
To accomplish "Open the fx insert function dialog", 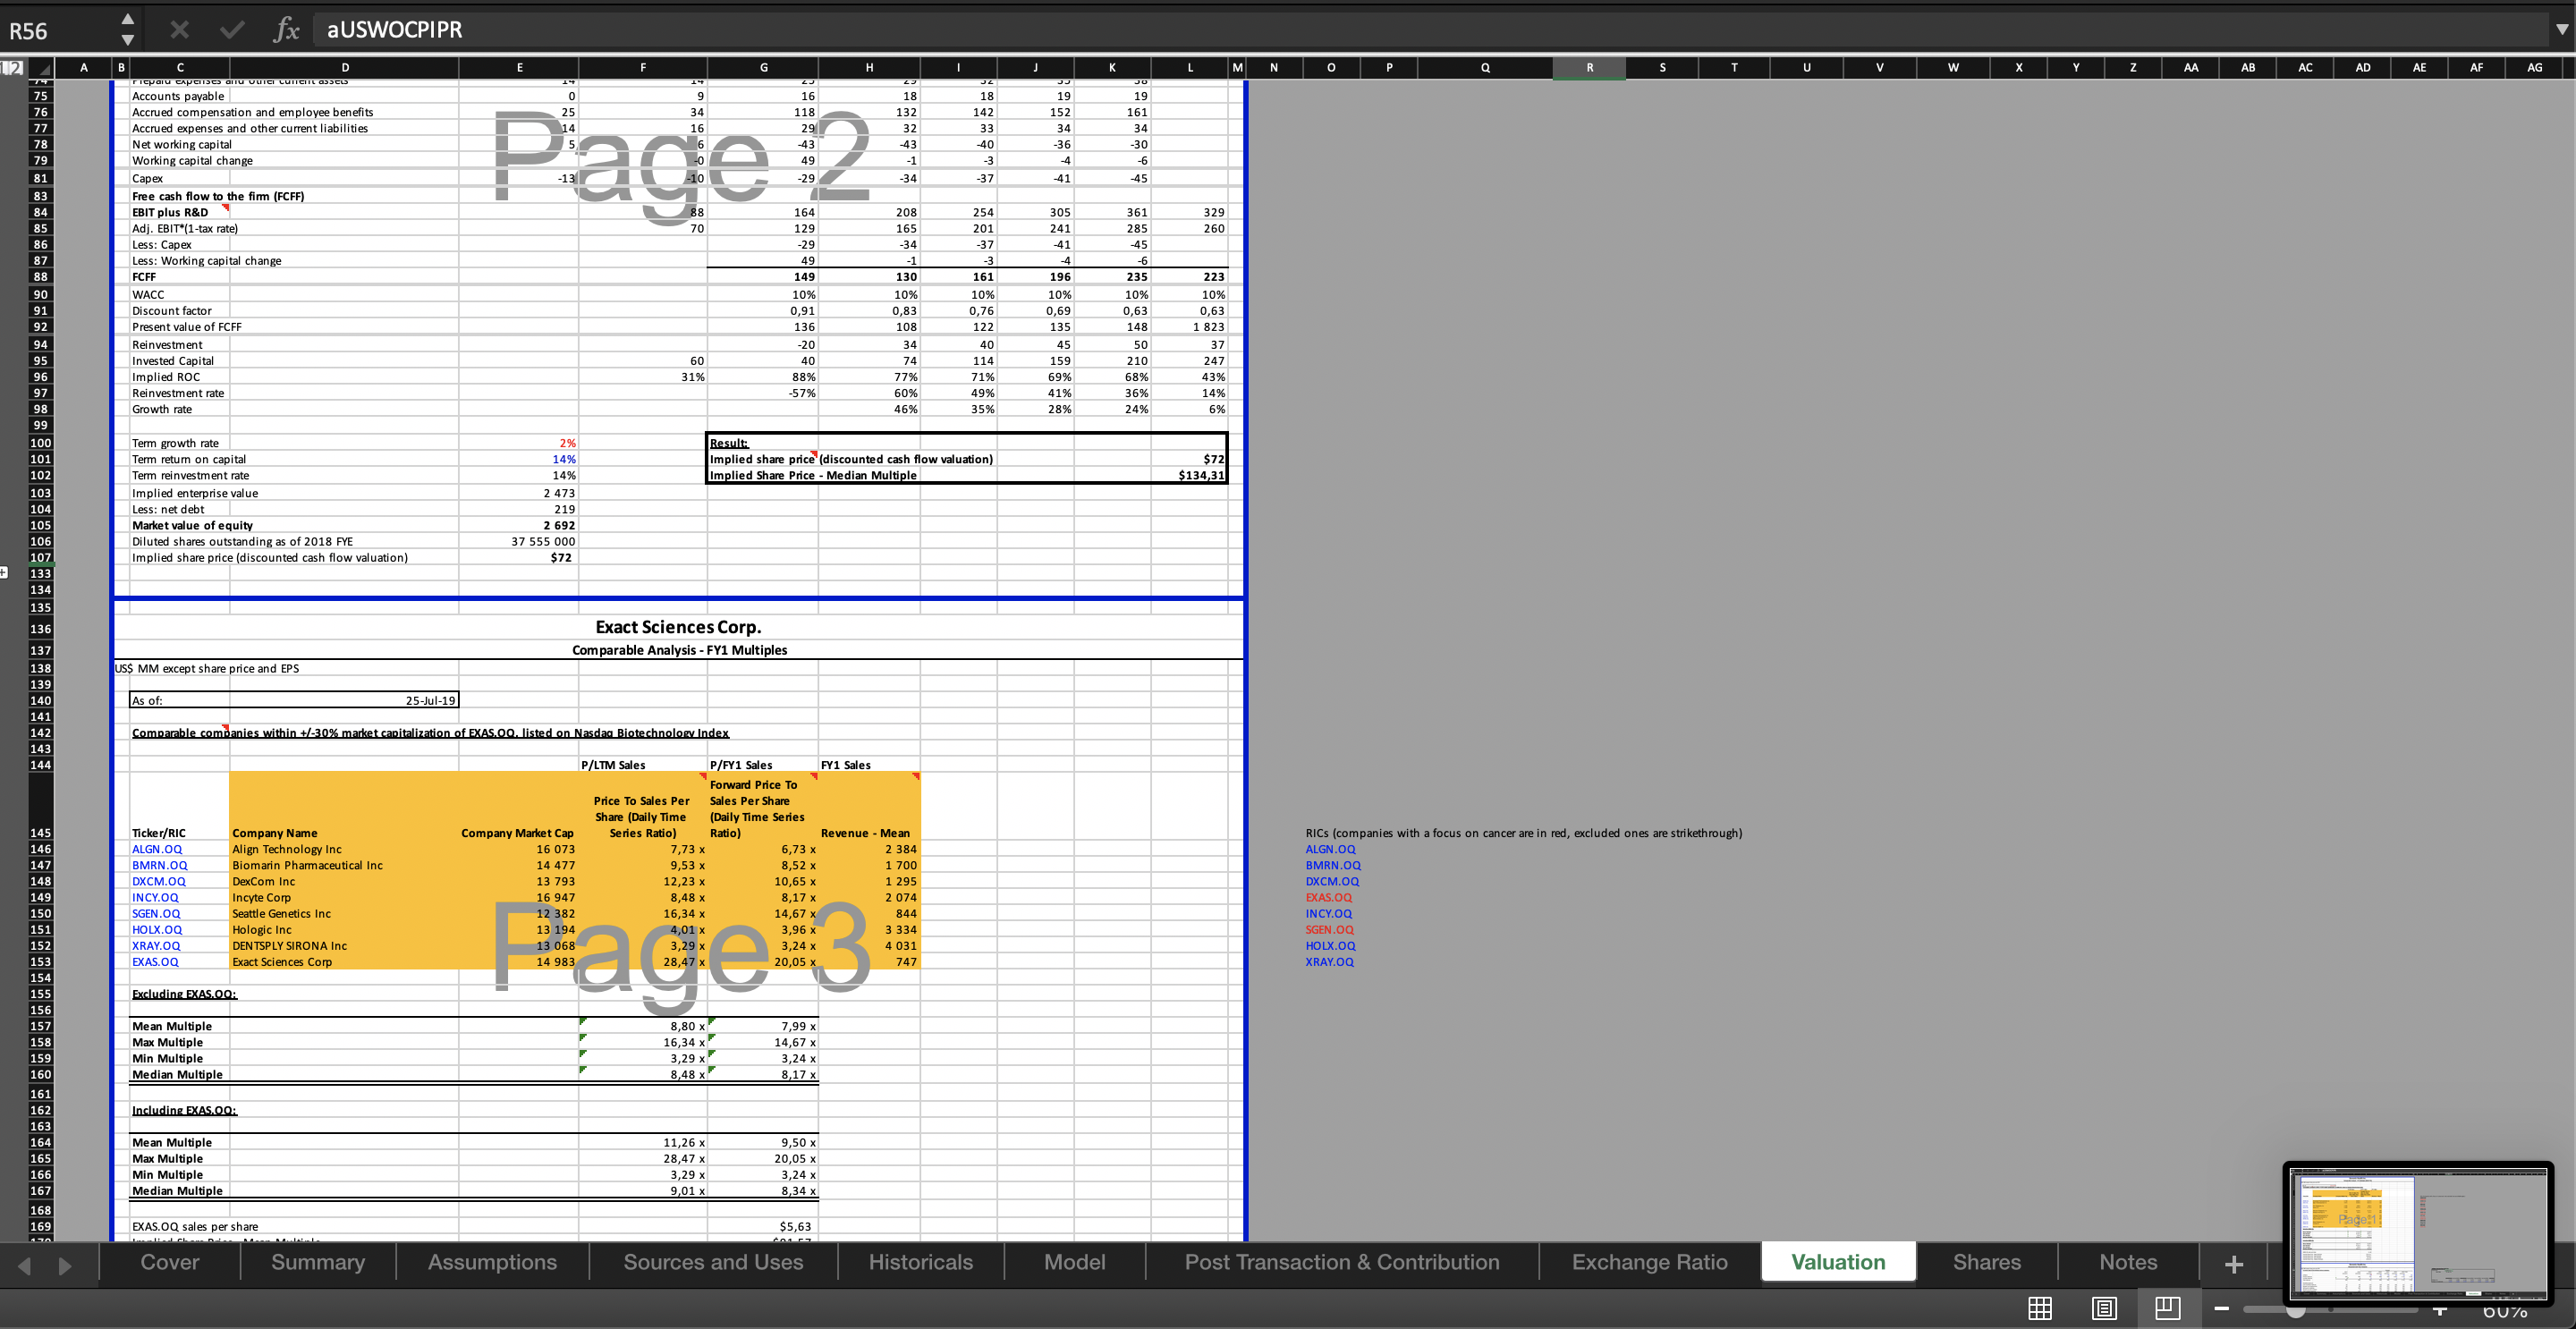I will (x=286, y=30).
